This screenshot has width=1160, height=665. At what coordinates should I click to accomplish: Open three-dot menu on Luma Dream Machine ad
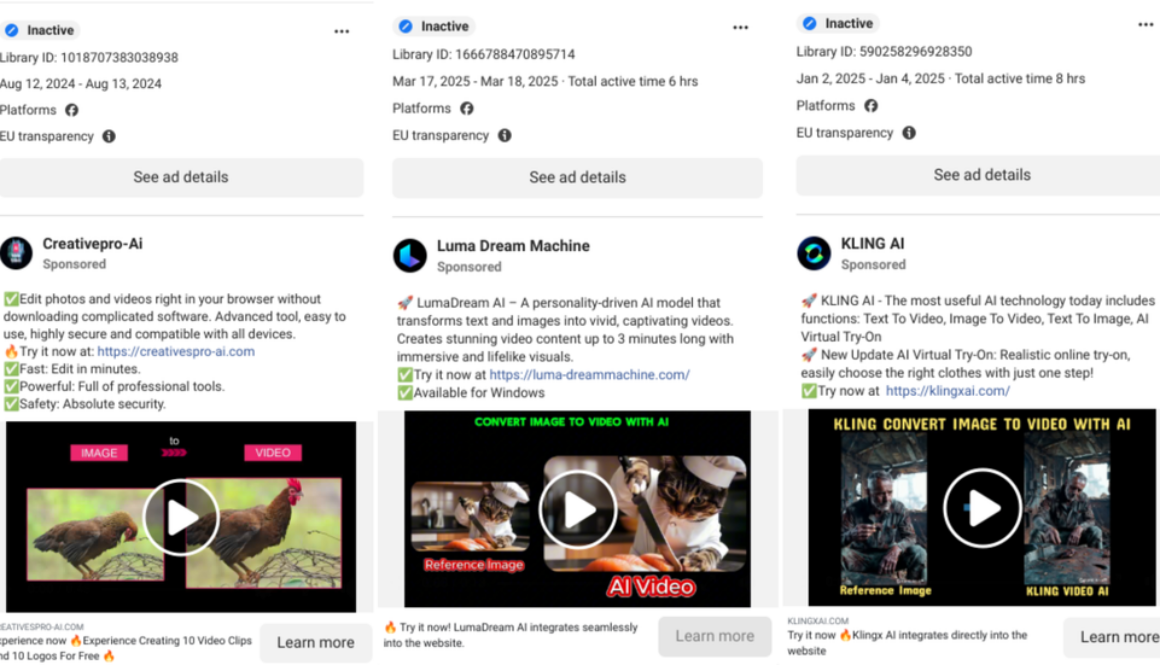click(740, 27)
